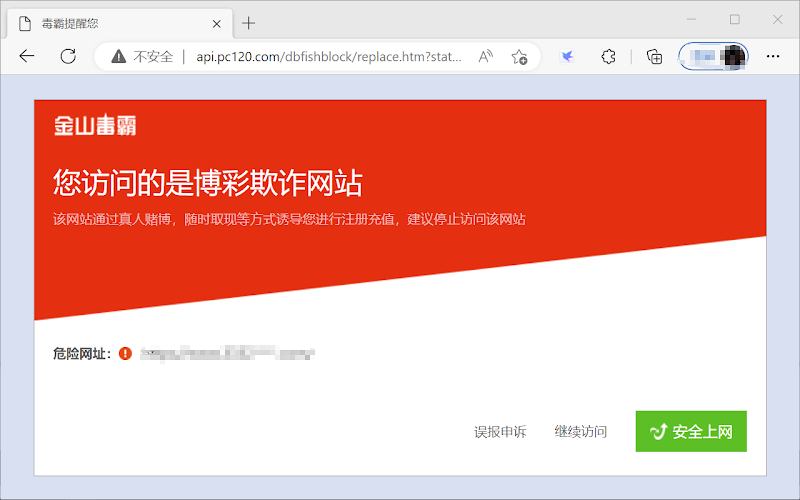Add this page to favorites star icon
The height and width of the screenshot is (500, 800).
pos(519,57)
